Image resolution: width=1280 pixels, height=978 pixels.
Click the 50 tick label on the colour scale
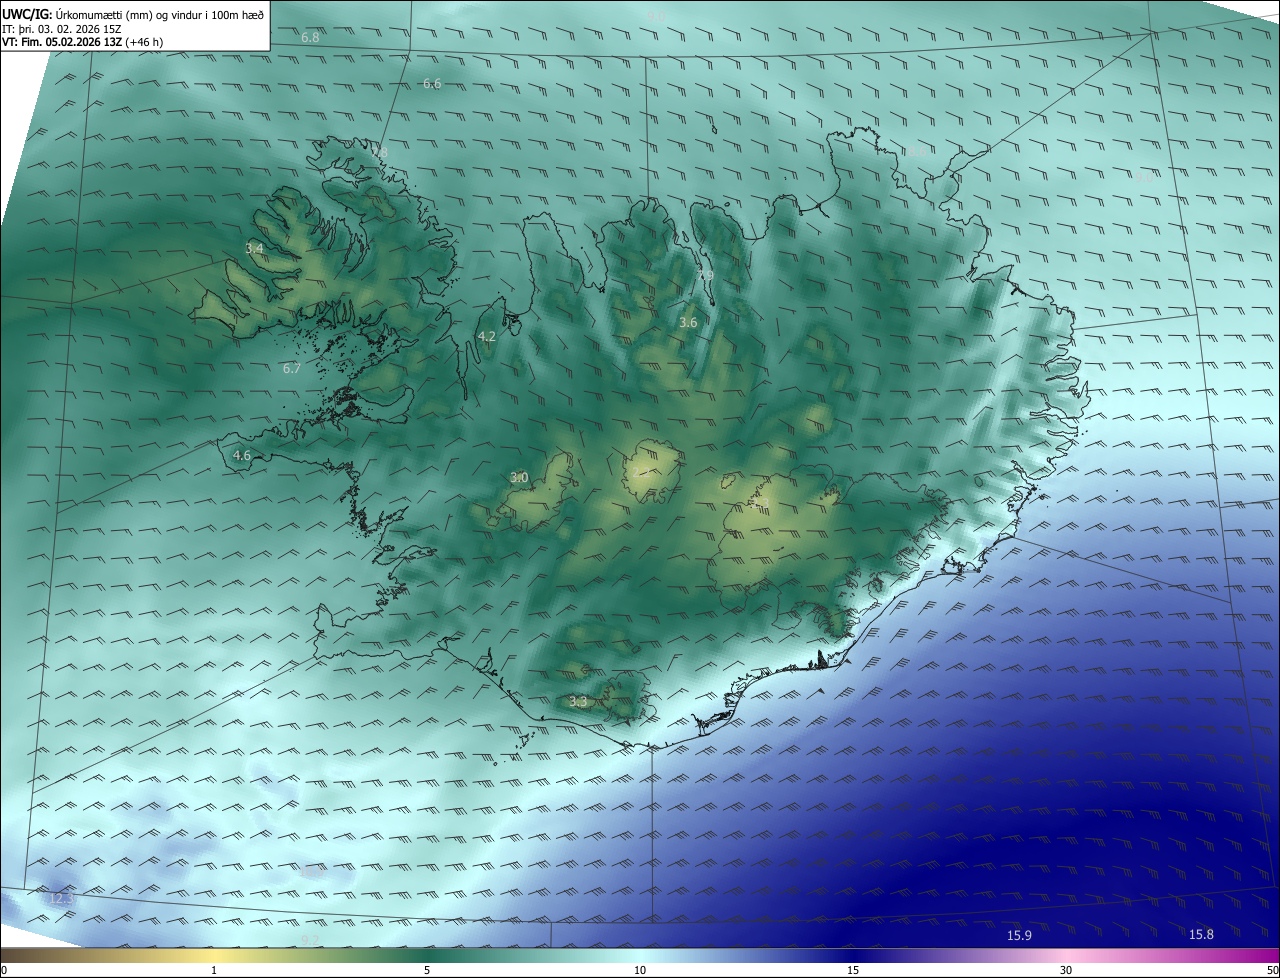[1272, 970]
